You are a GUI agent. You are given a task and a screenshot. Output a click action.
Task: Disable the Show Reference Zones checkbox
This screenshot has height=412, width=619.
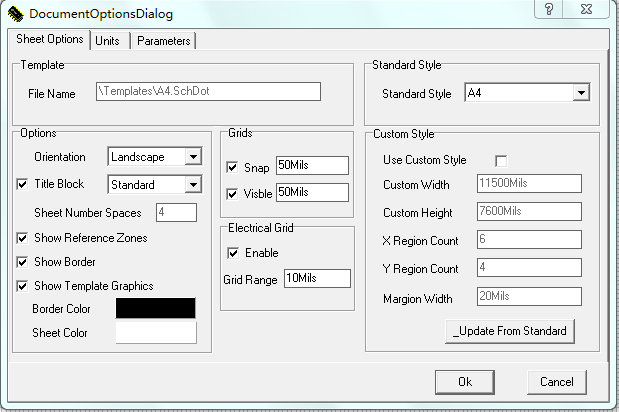pos(23,238)
